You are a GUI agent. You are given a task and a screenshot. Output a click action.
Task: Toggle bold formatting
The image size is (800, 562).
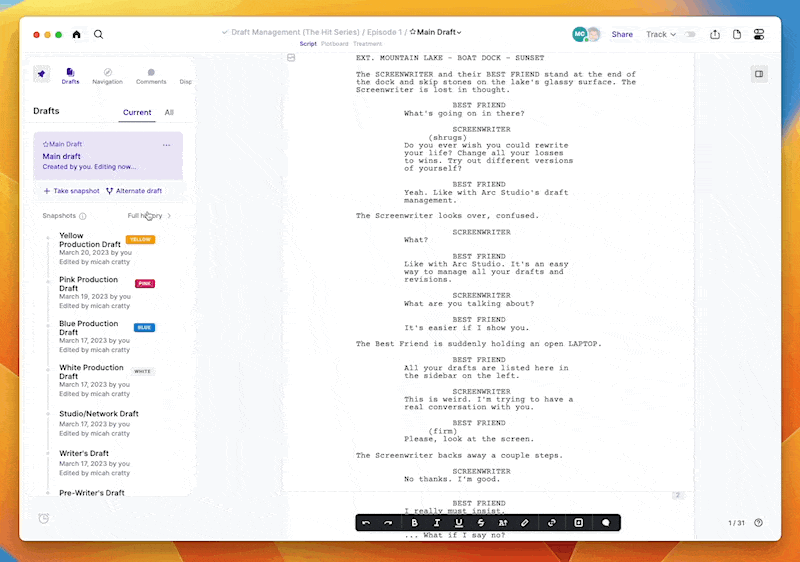[414, 523]
